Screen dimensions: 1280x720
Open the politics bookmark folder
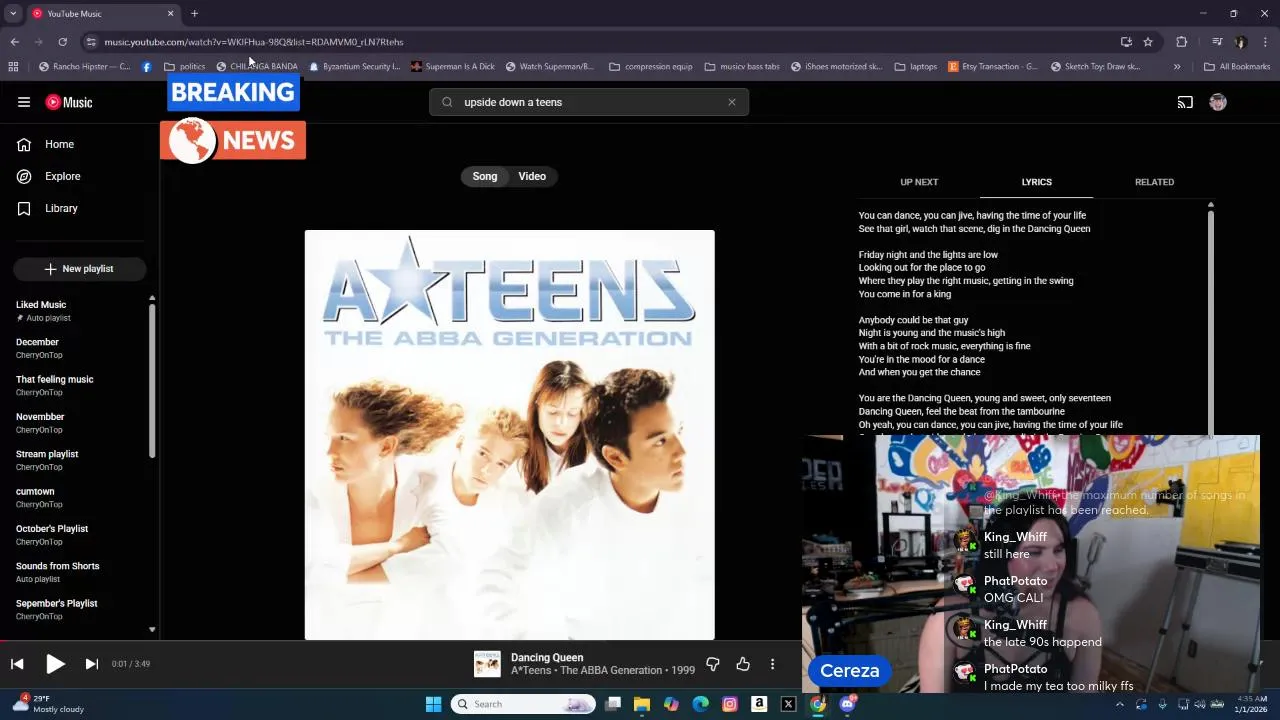(x=184, y=67)
